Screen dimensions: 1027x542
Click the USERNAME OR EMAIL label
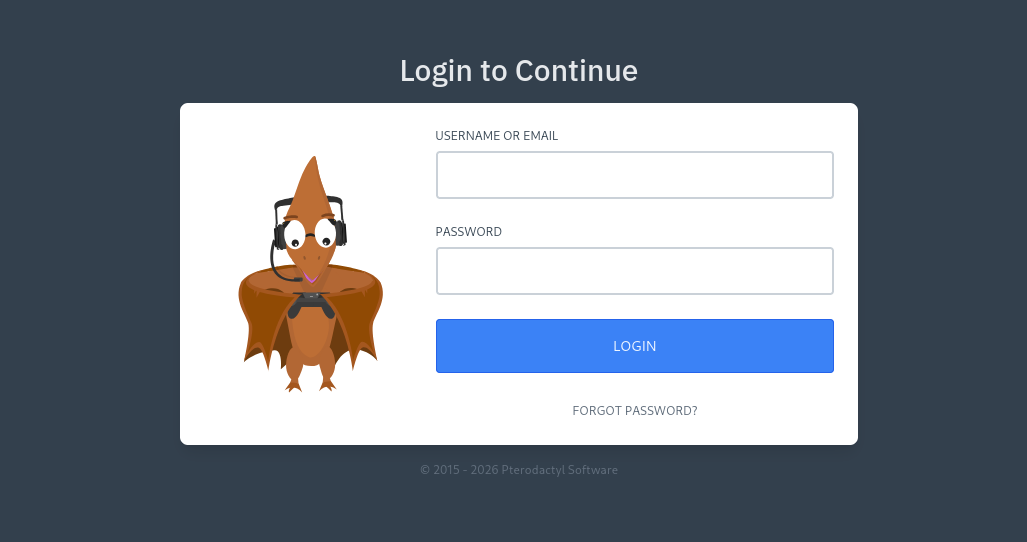click(496, 136)
